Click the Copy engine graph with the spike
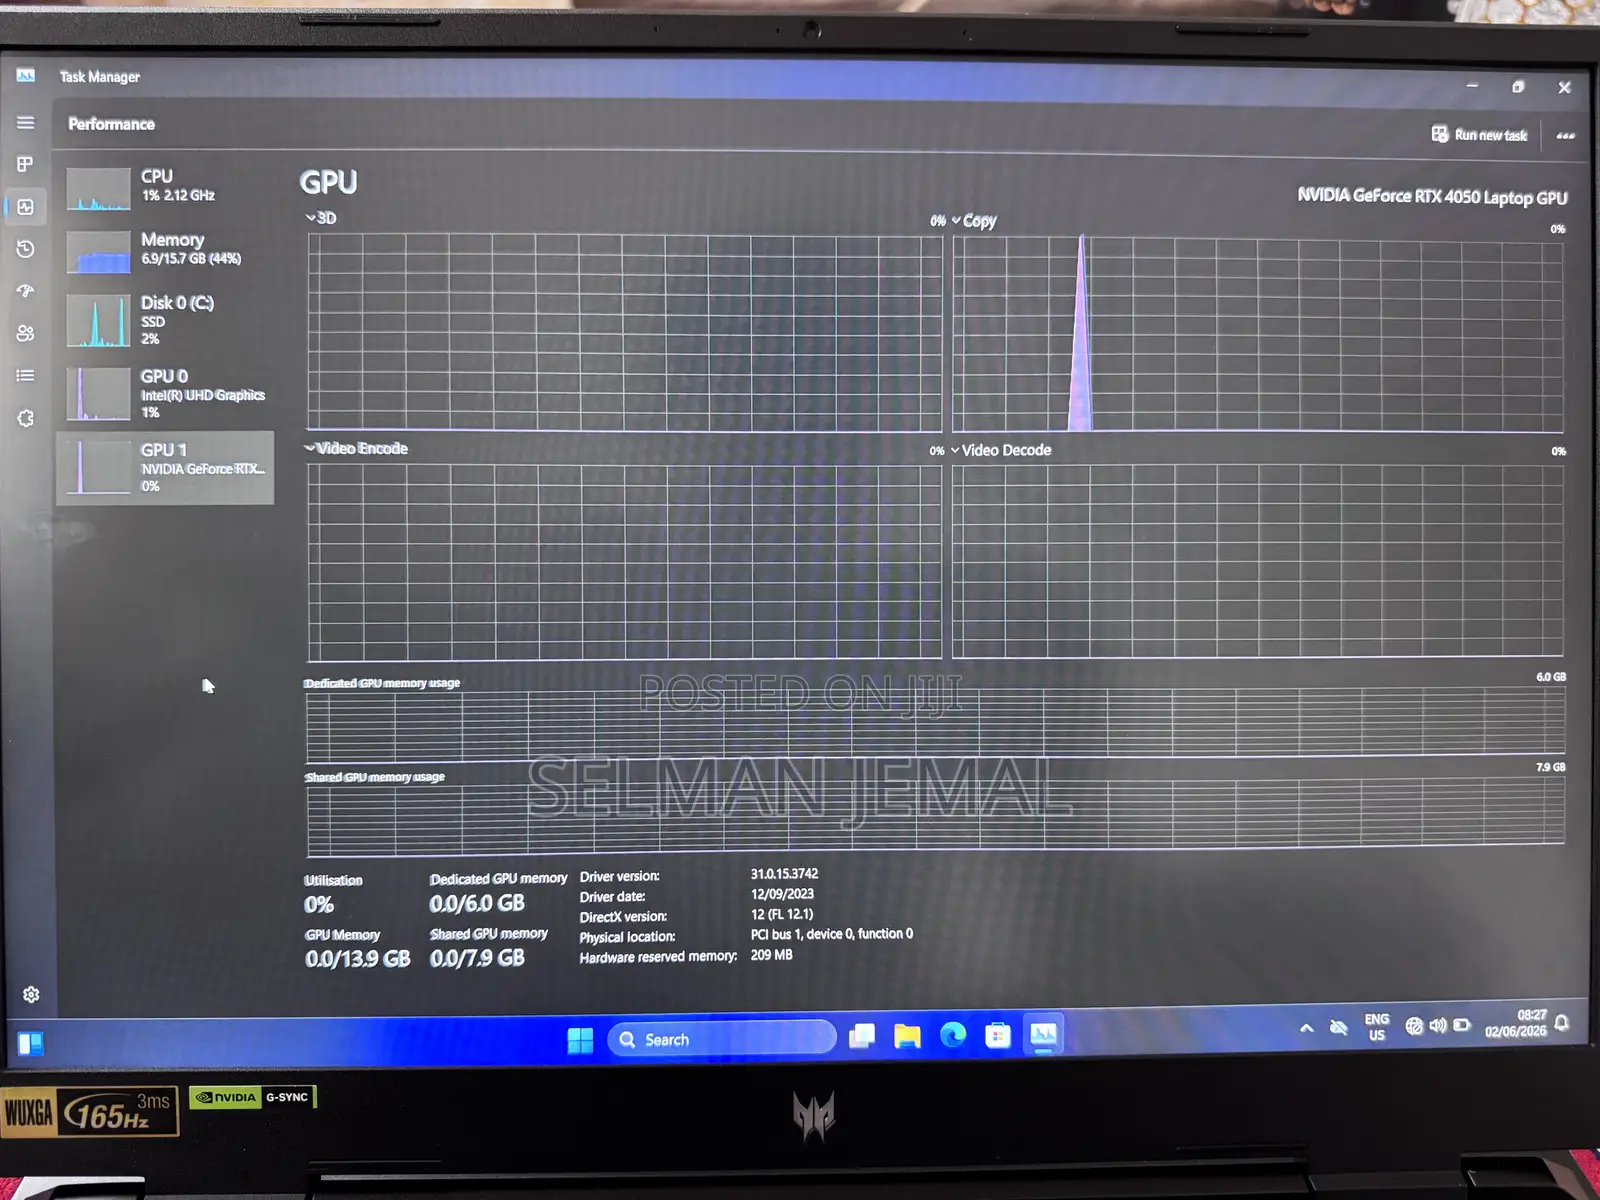The height and width of the screenshot is (1200, 1600). 1257,334
